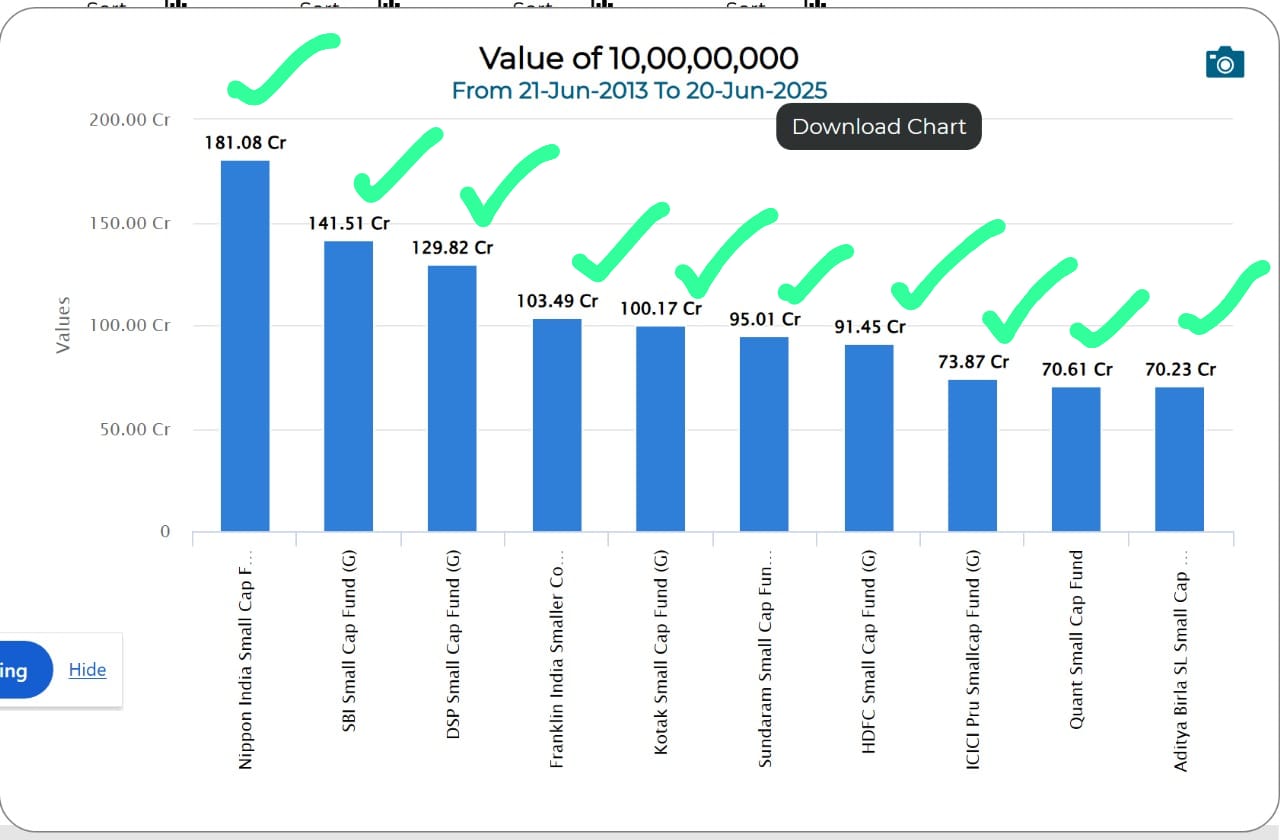
Task: Select the rightmost Sort label at top
Action: (745, 7)
